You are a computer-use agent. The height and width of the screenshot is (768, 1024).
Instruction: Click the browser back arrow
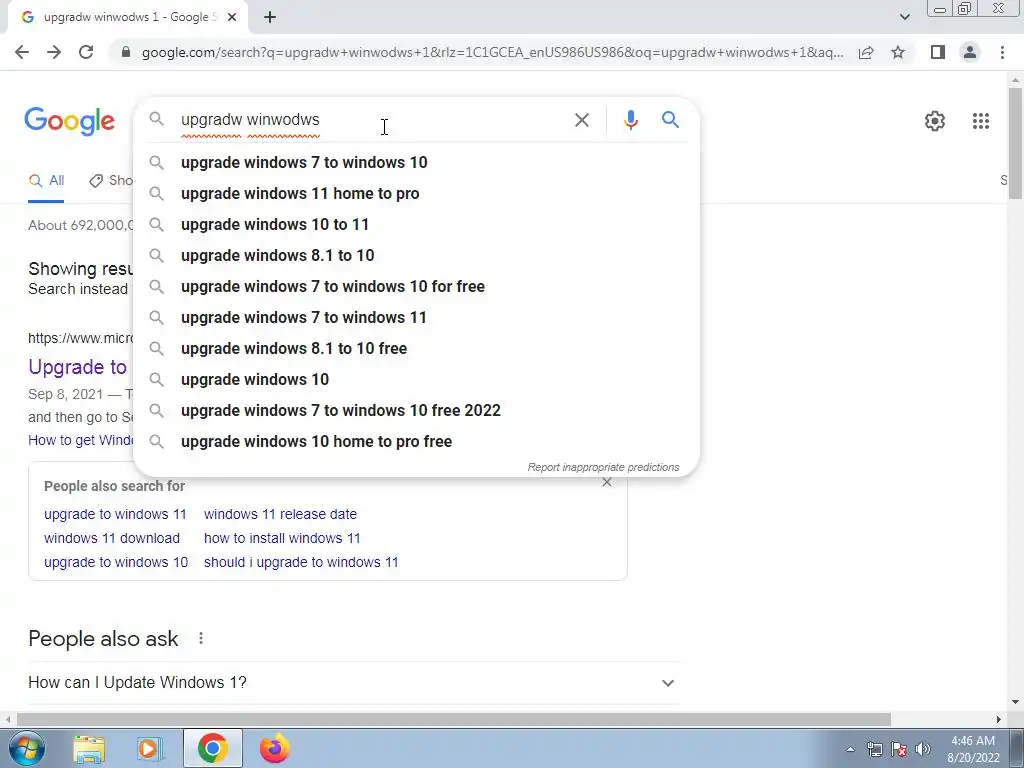pyautogui.click(x=22, y=52)
